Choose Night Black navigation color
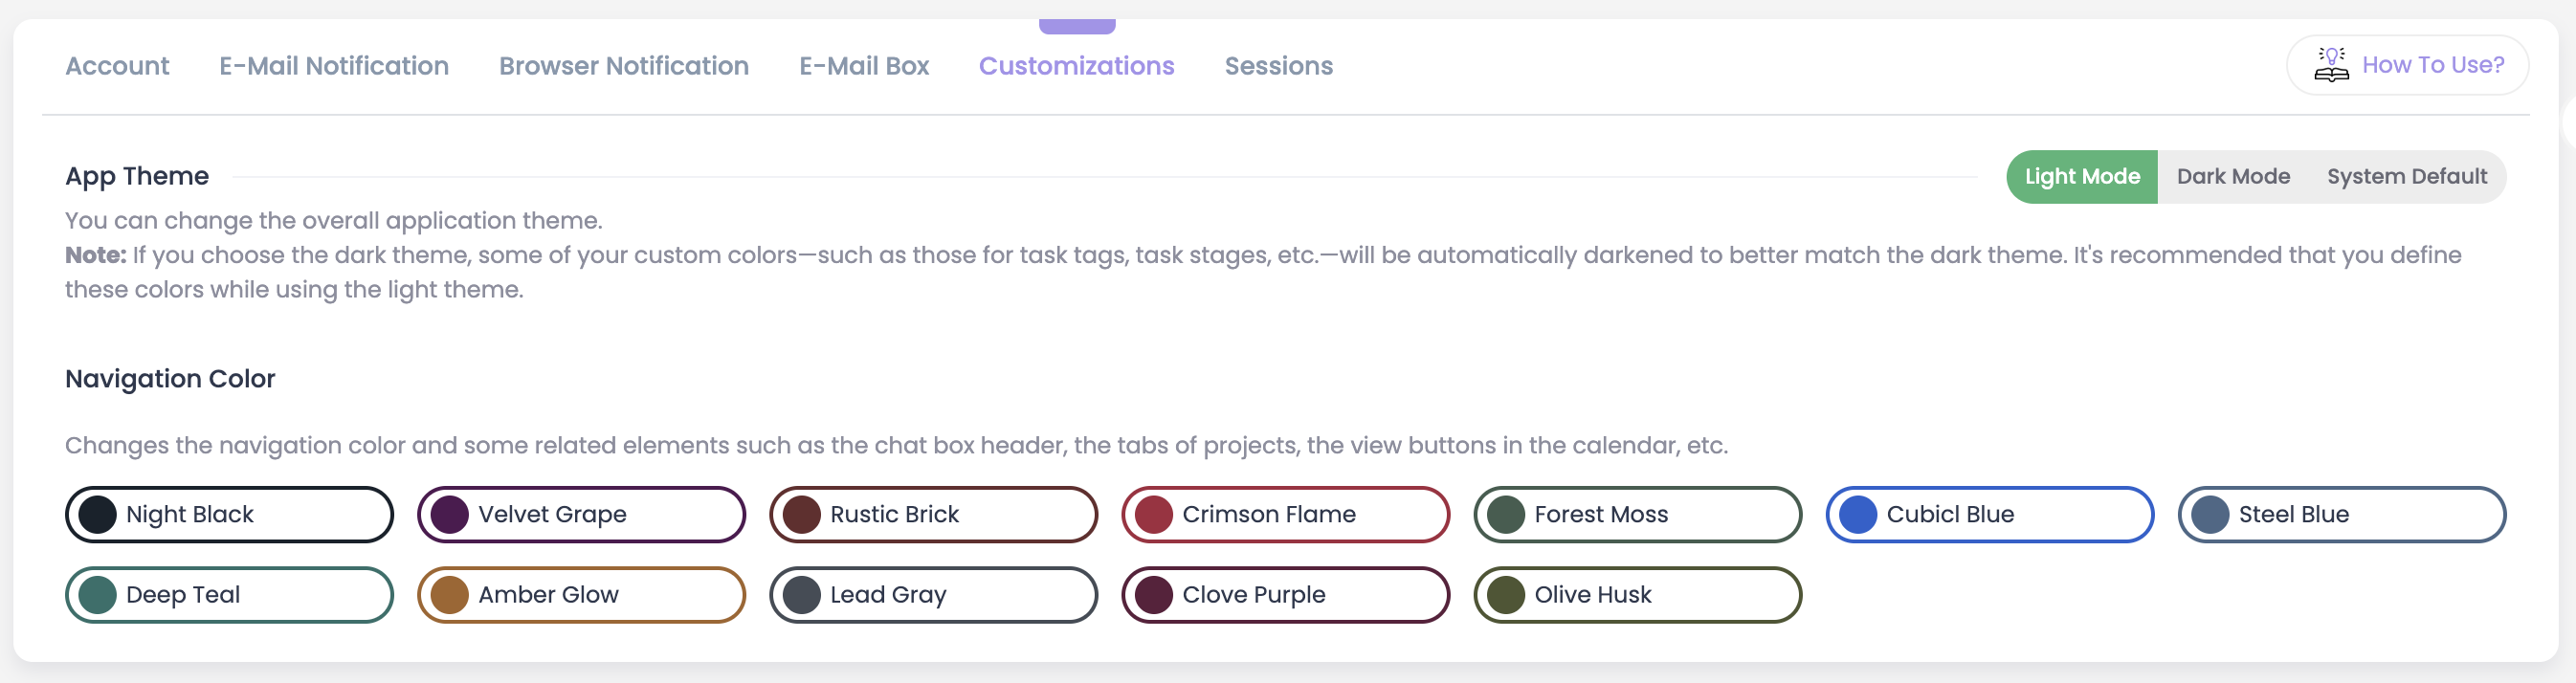The image size is (2576, 683). pos(229,514)
